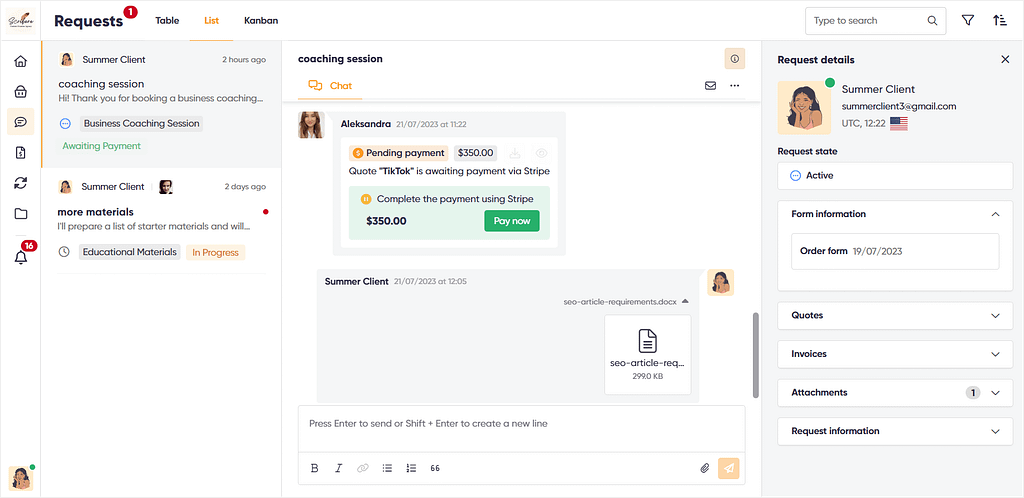1024x498 pixels.
Task: Click Summer Client's avatar in chat message
Action: point(721,283)
